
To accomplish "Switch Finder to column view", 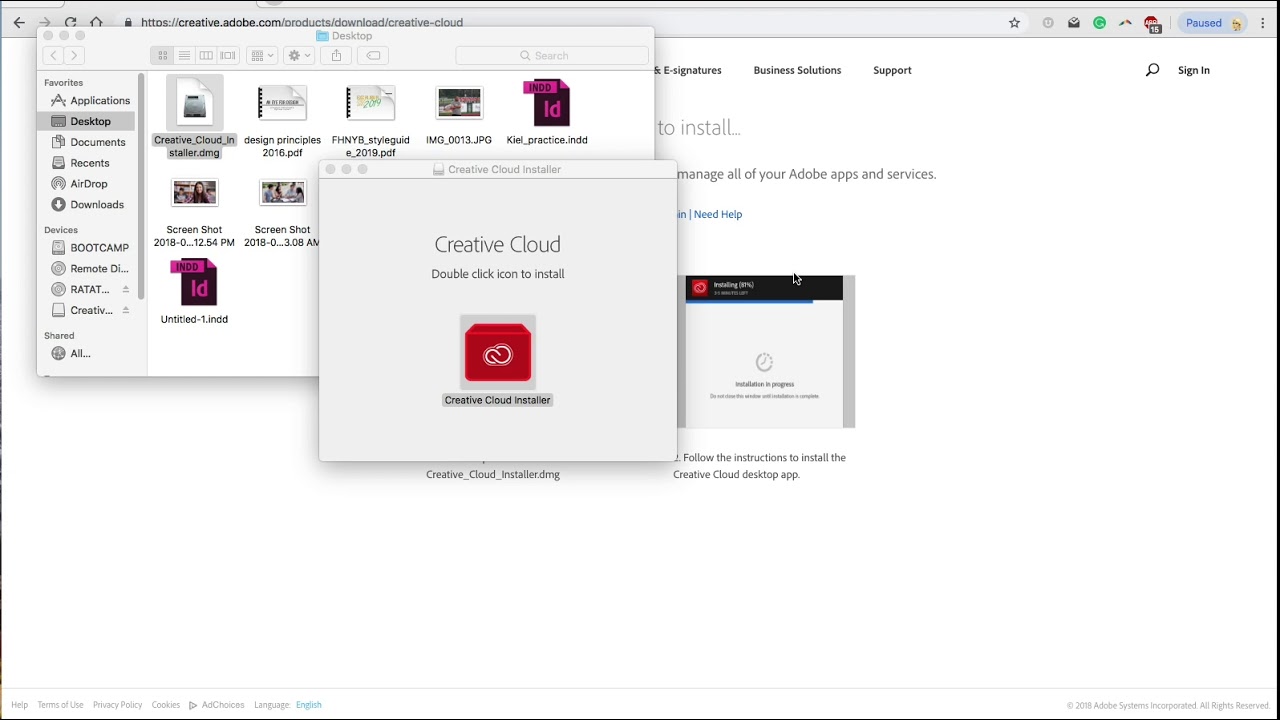I will 206,56.
